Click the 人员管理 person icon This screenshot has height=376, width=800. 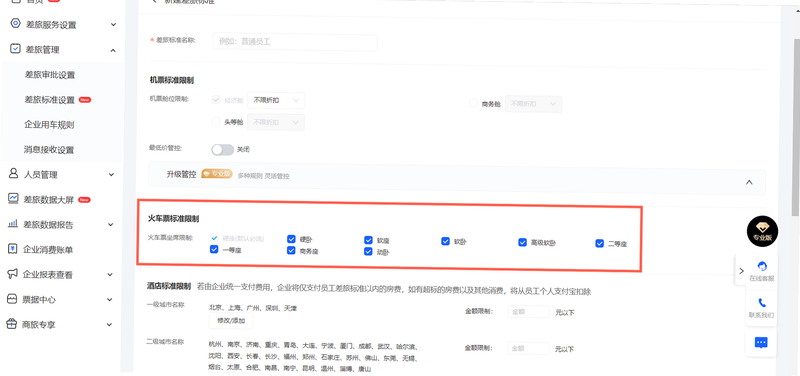[x=14, y=174]
